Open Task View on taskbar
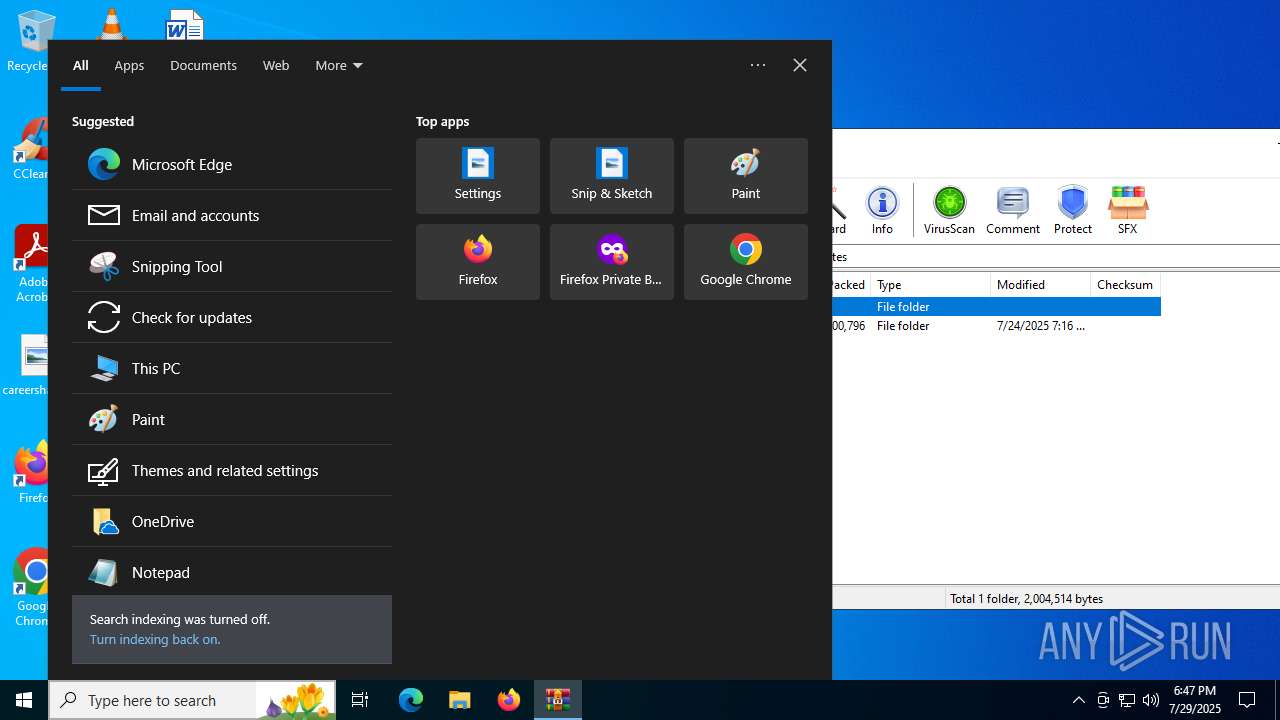This screenshot has height=720, width=1280. click(360, 700)
